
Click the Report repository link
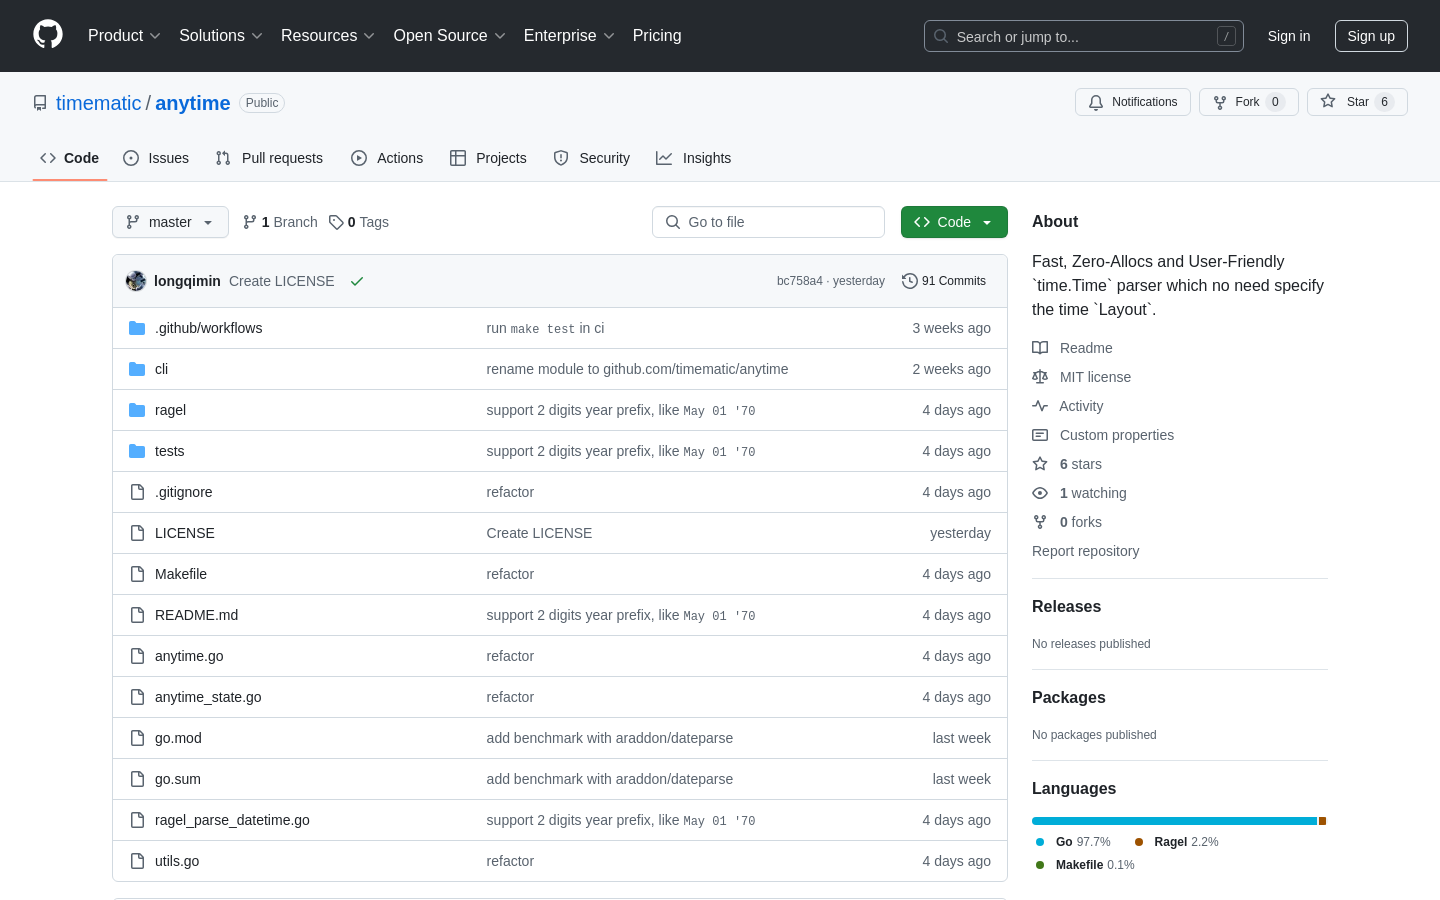1085,551
